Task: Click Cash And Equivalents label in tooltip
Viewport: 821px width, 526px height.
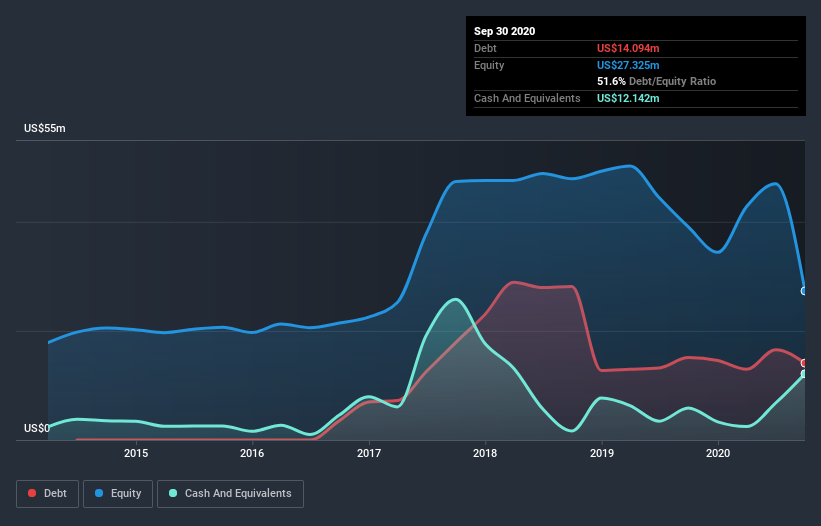Action: [527, 98]
